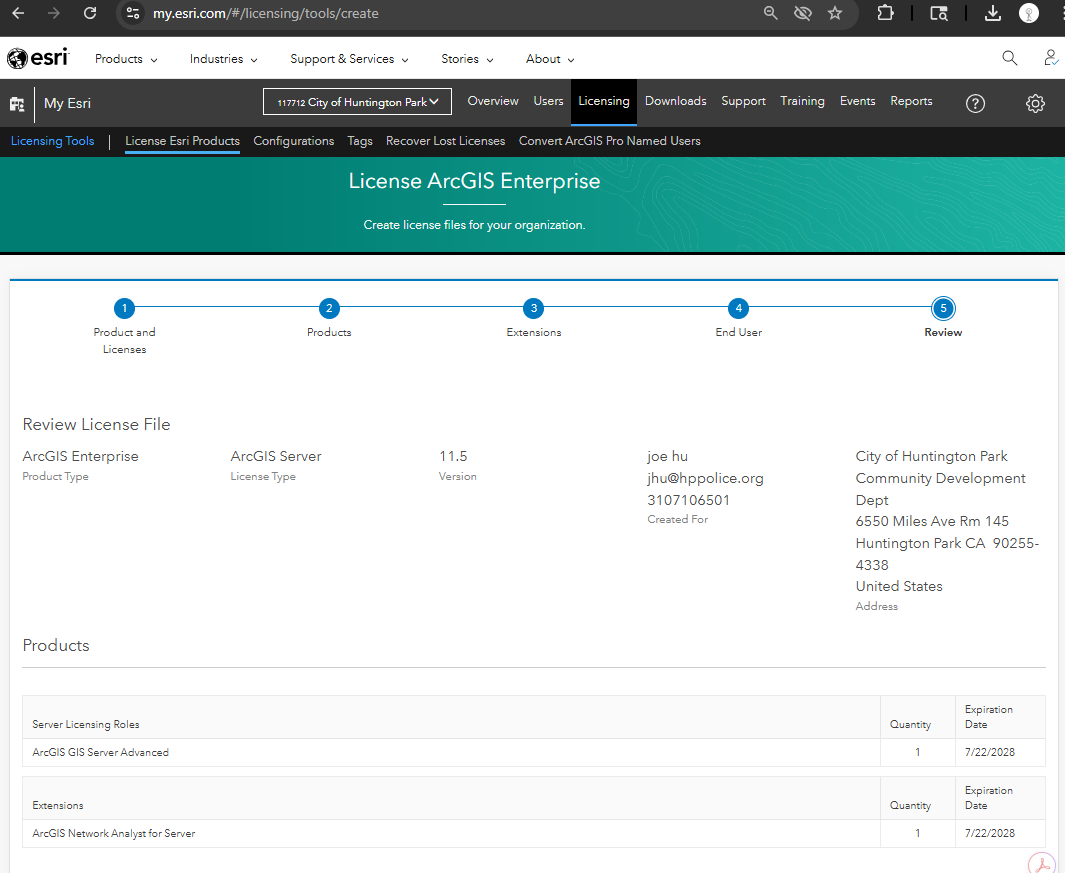Open the City of Huntington Park organization selector

(x=357, y=102)
